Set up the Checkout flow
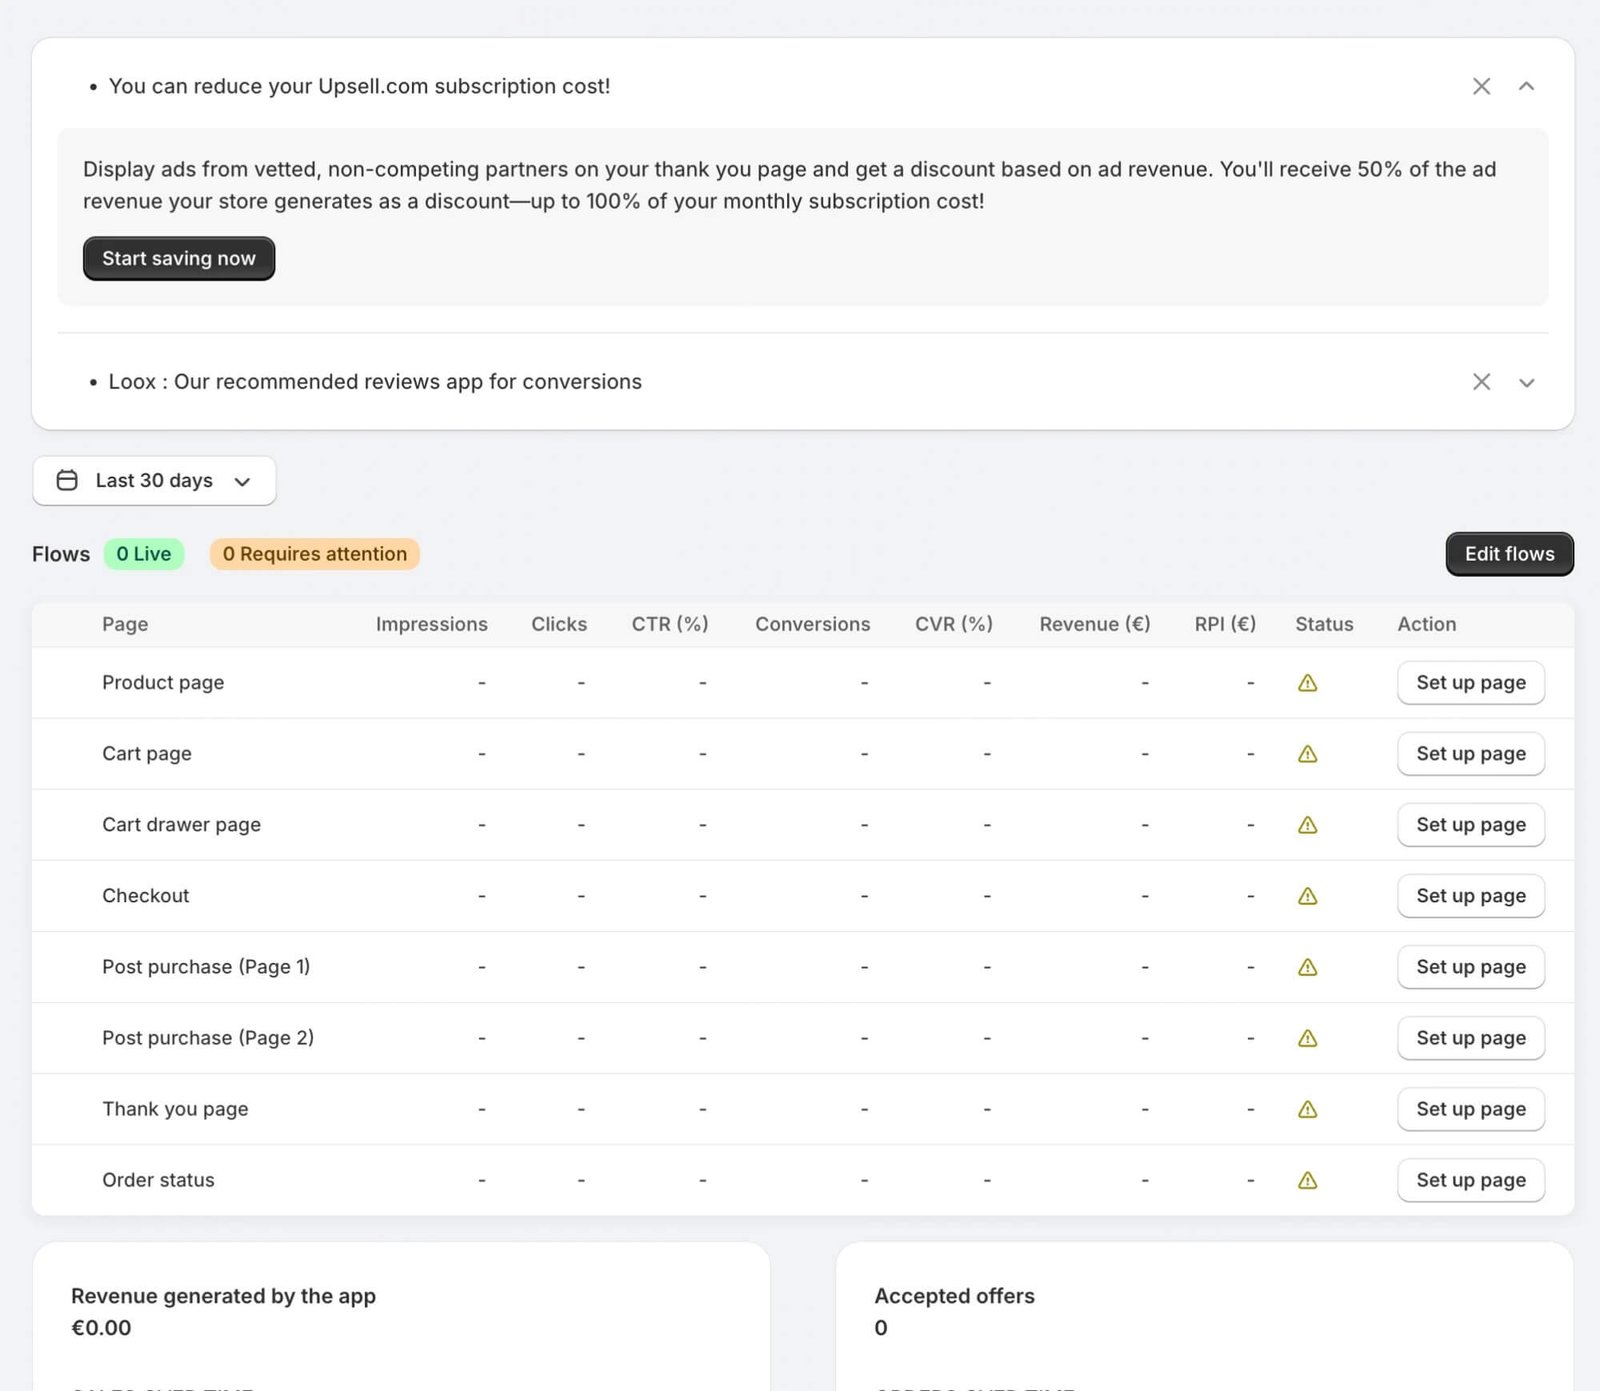The width and height of the screenshot is (1600, 1391). [1470, 896]
